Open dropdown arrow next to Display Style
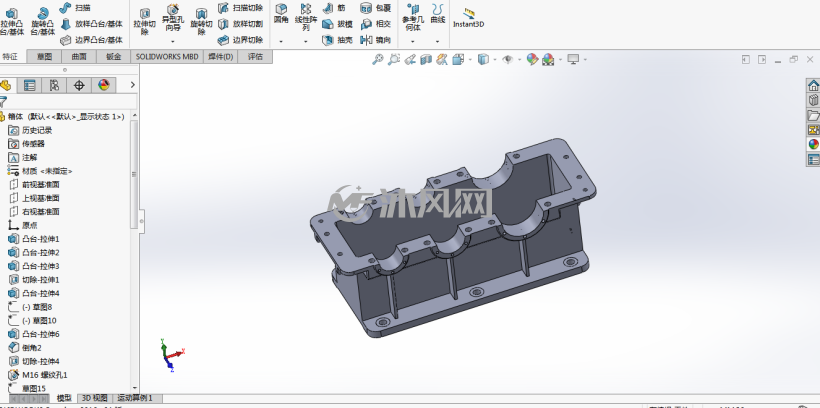 [x=495, y=60]
